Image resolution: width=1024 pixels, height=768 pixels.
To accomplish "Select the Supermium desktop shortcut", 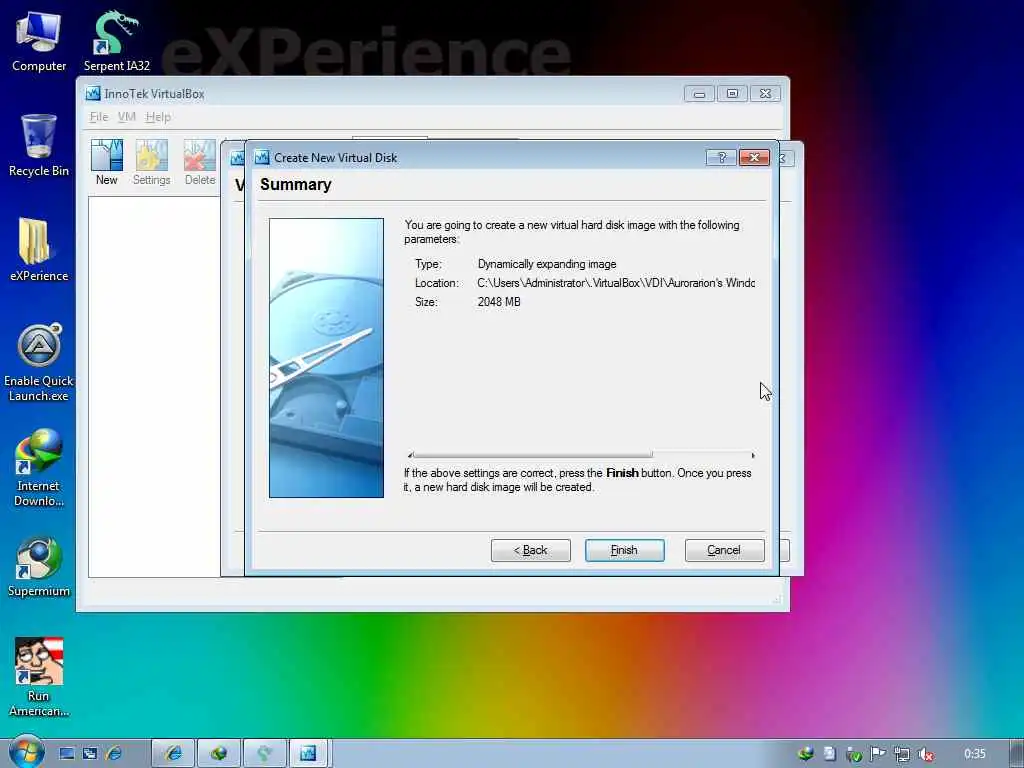I will pos(39,567).
